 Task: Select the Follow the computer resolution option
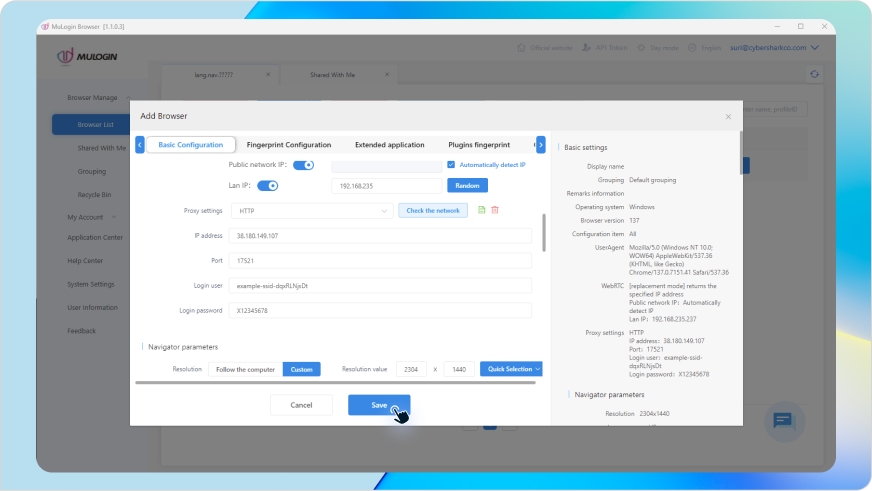pos(245,369)
